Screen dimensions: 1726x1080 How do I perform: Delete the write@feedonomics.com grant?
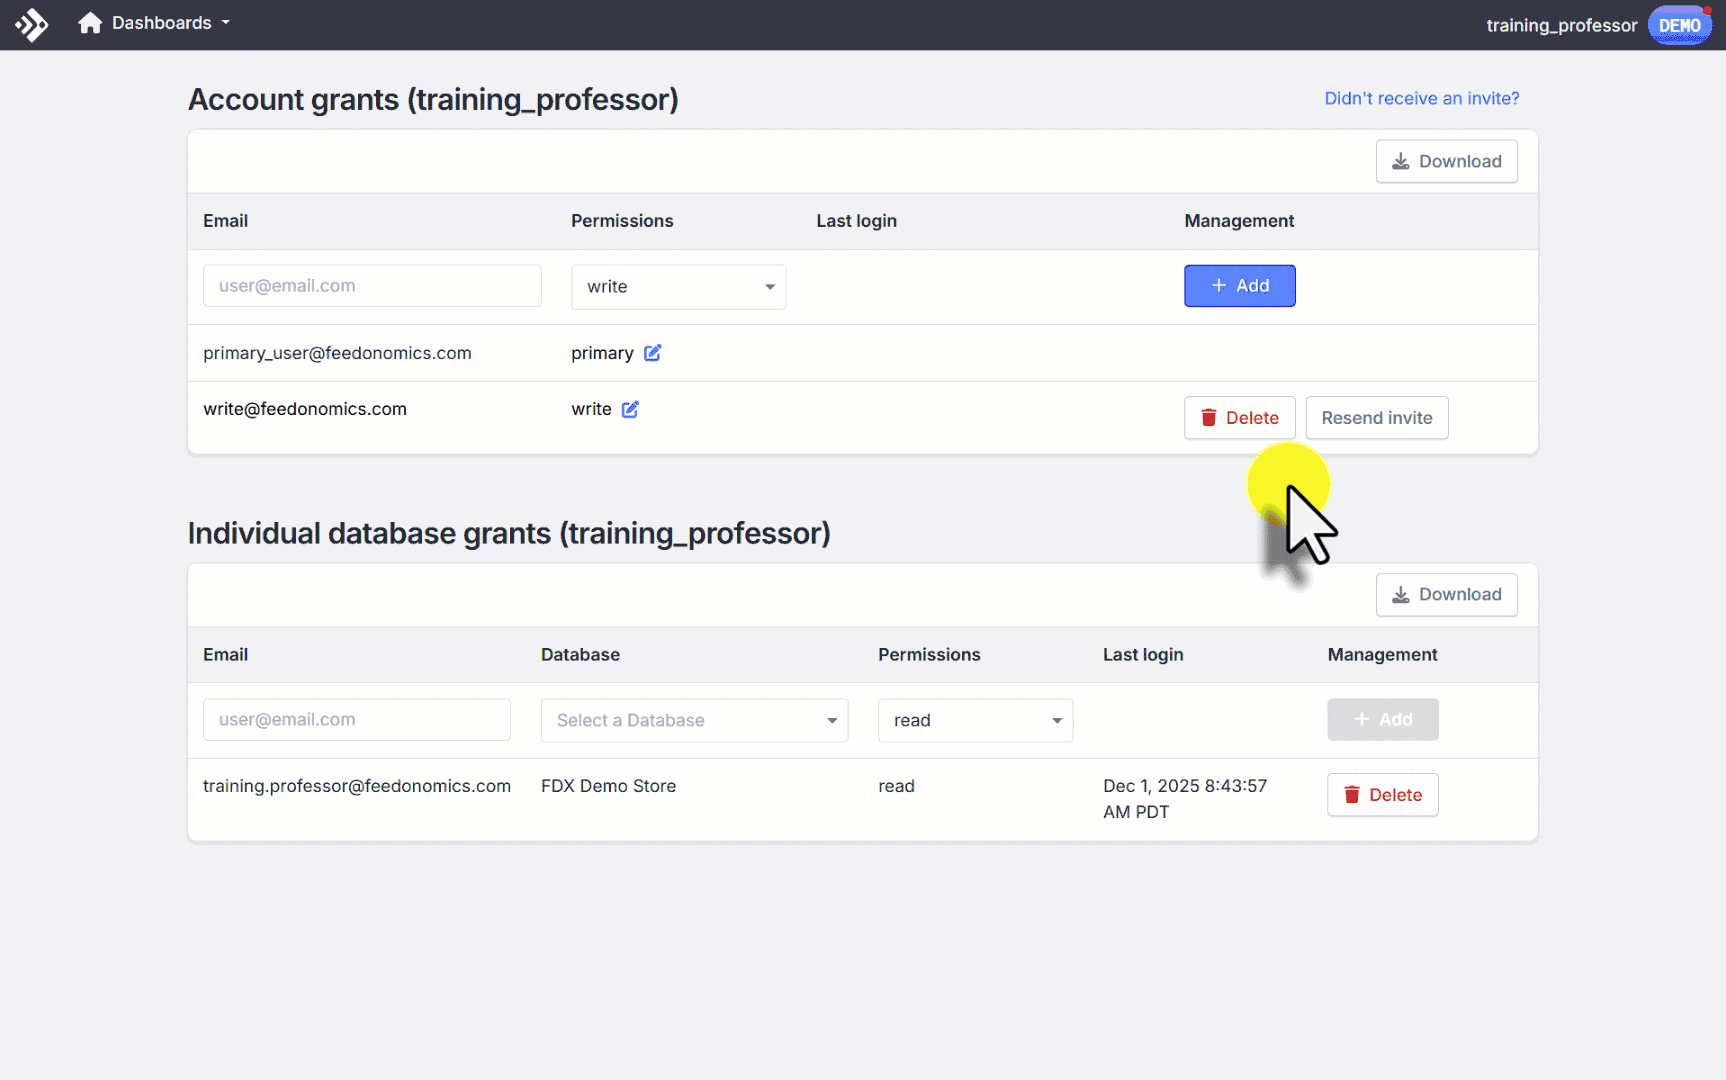click(1239, 418)
